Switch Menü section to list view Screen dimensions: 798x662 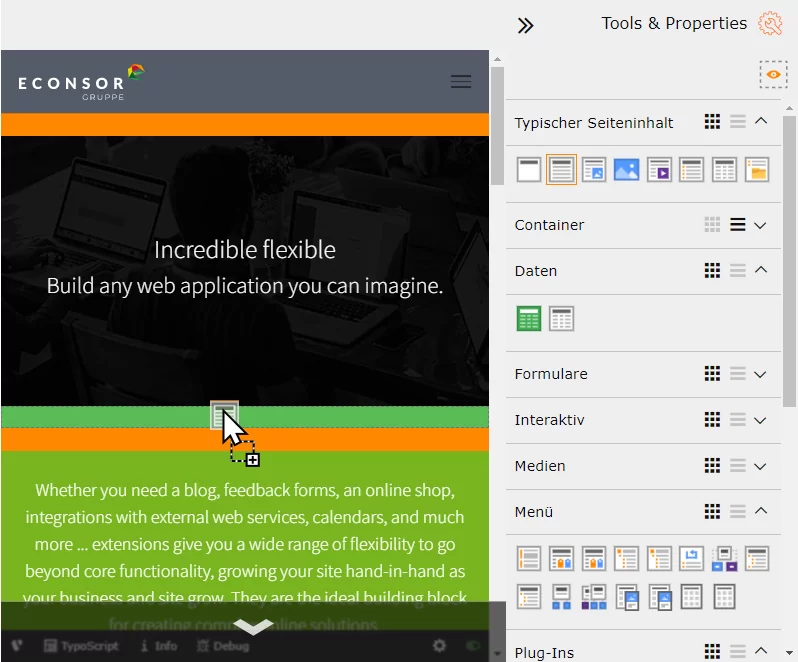tap(737, 511)
